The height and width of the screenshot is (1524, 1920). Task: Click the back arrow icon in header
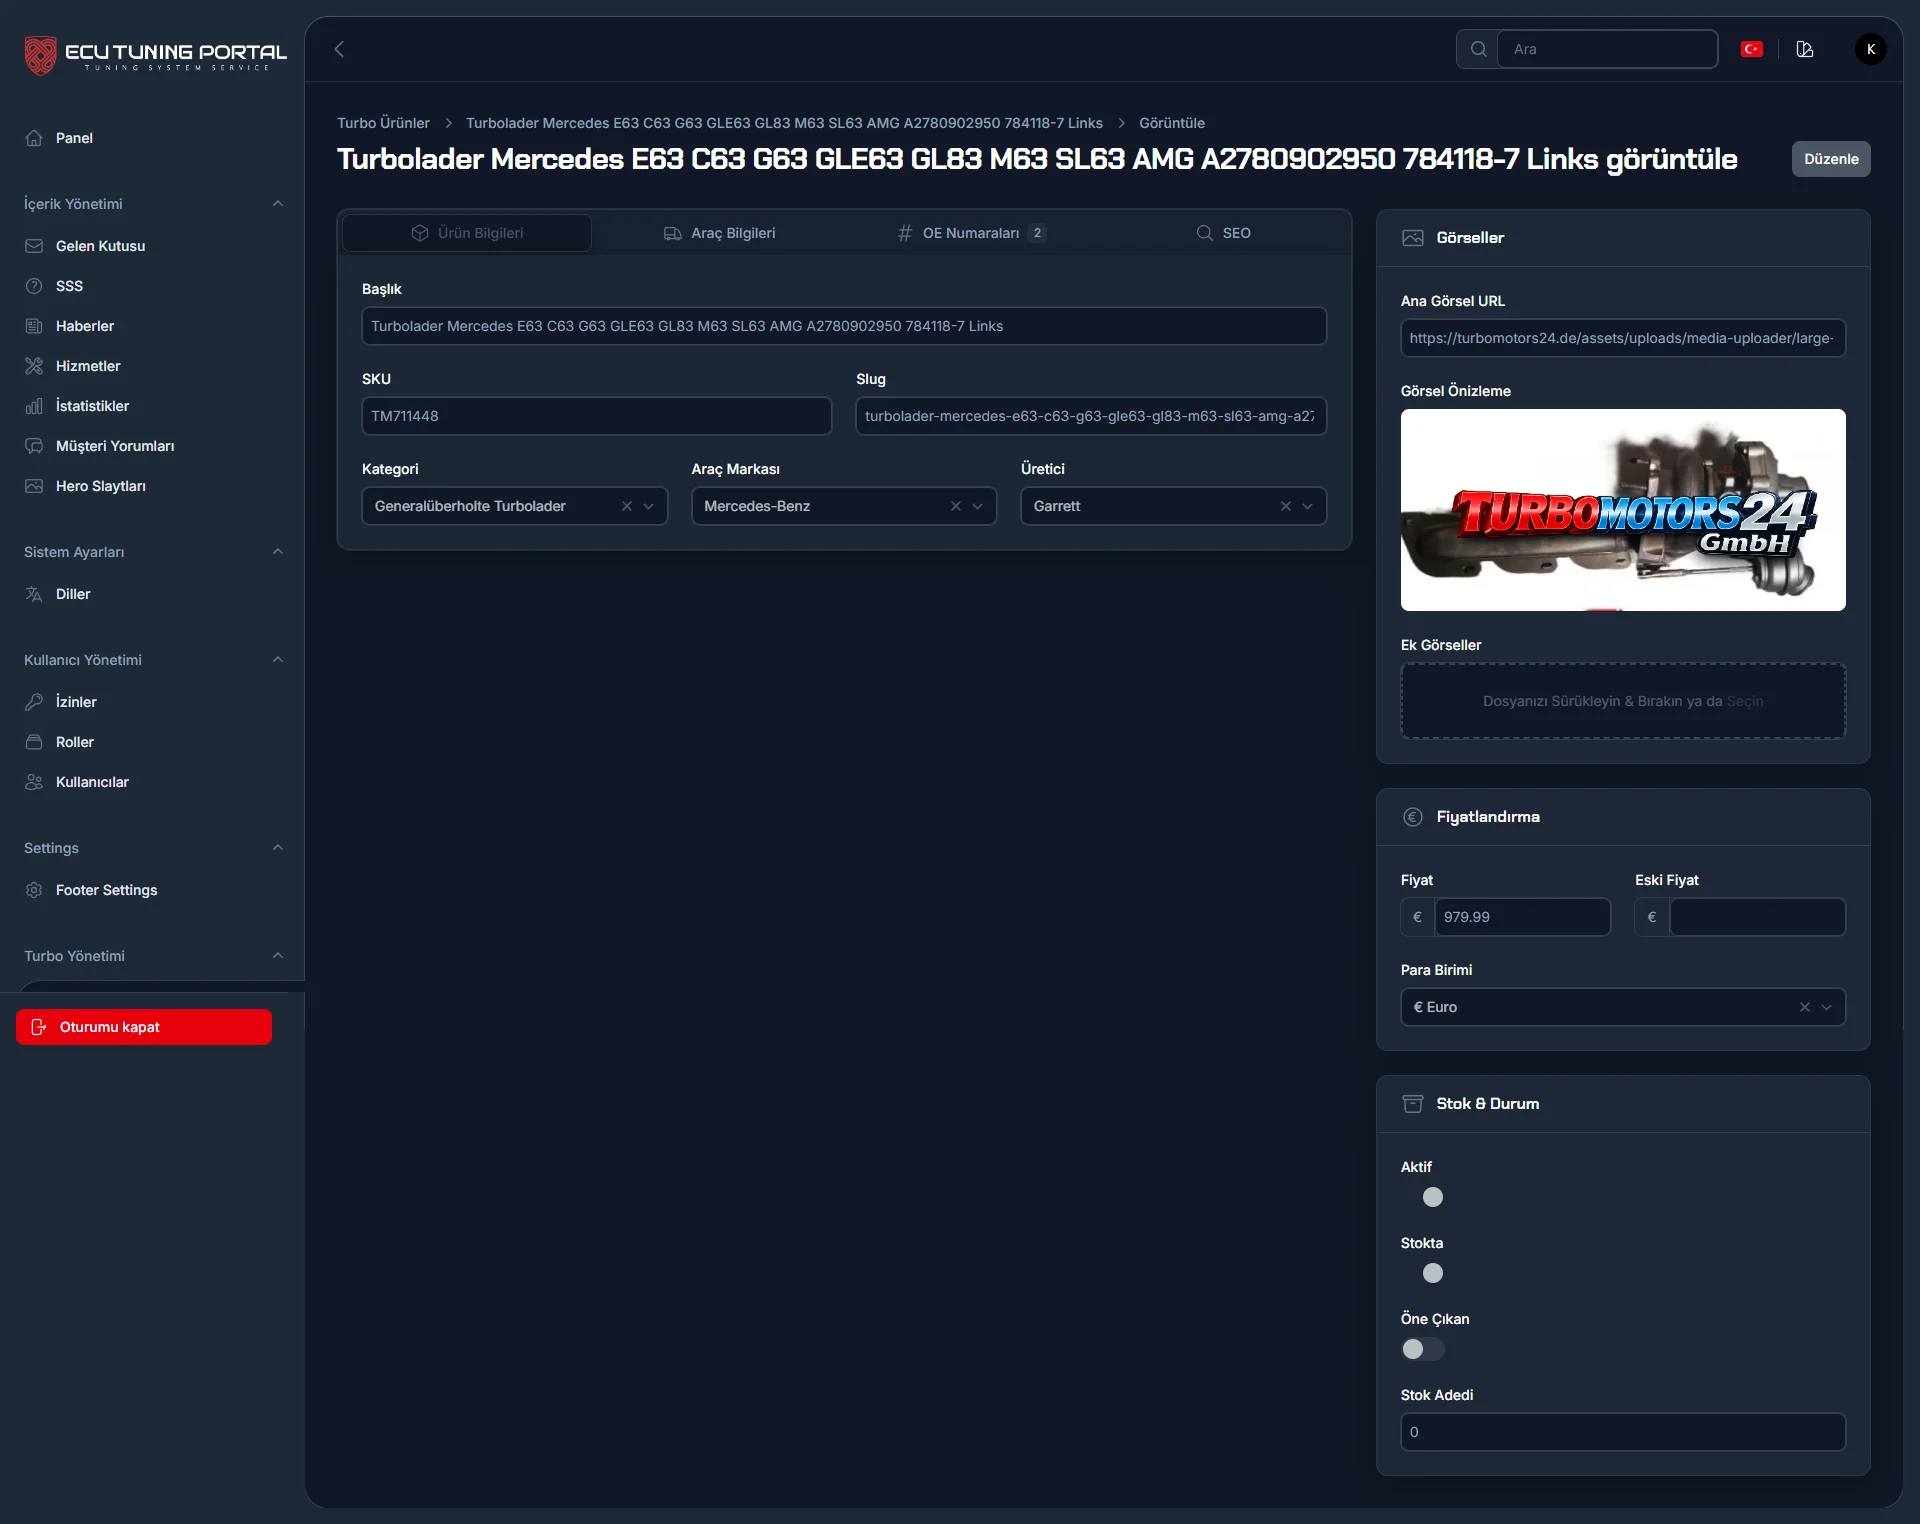tap(339, 49)
